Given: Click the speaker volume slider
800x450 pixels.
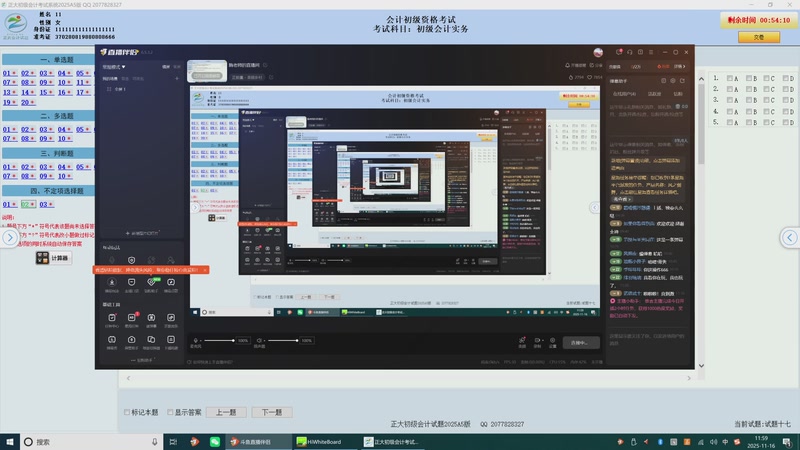Looking at the screenshot, I should point(283,340).
